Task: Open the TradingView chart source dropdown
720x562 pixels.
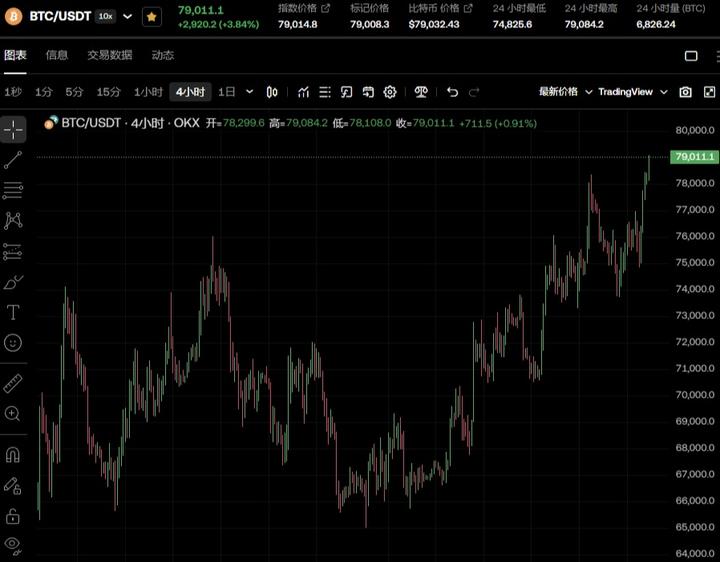Action: pyautogui.click(x=632, y=92)
